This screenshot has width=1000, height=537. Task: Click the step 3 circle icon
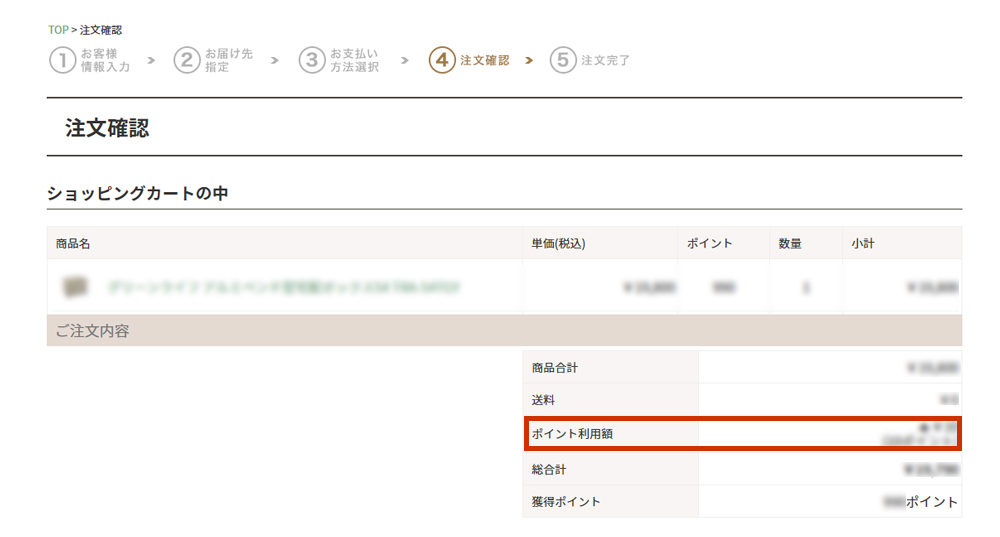pyautogui.click(x=312, y=60)
